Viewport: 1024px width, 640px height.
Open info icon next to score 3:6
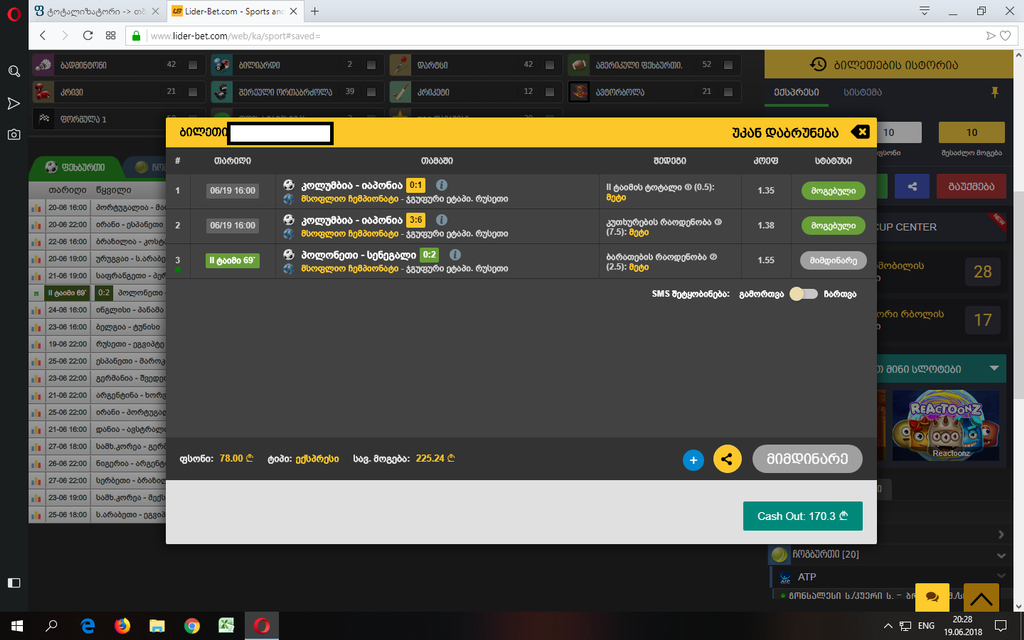click(x=441, y=219)
